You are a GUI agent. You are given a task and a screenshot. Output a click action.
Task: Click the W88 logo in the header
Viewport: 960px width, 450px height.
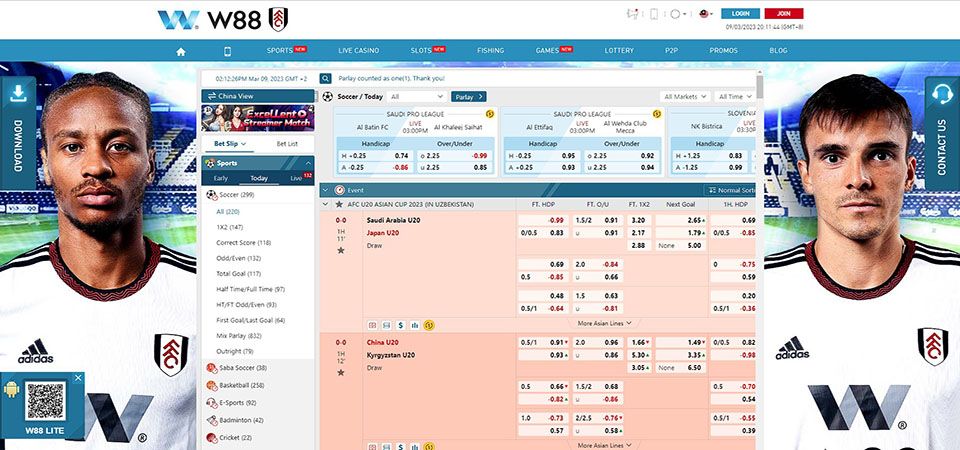(223, 20)
